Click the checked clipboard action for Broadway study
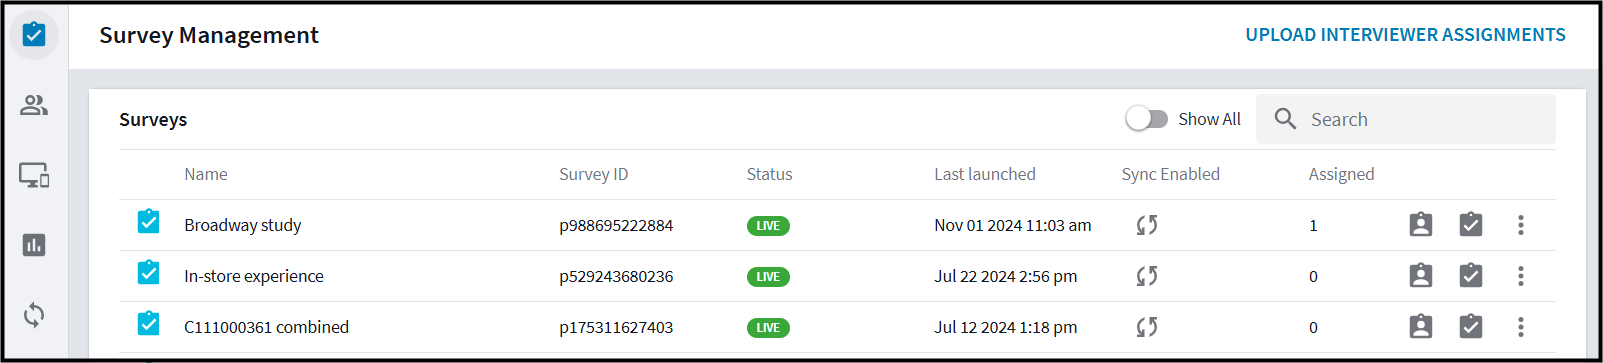 [x=1471, y=224]
